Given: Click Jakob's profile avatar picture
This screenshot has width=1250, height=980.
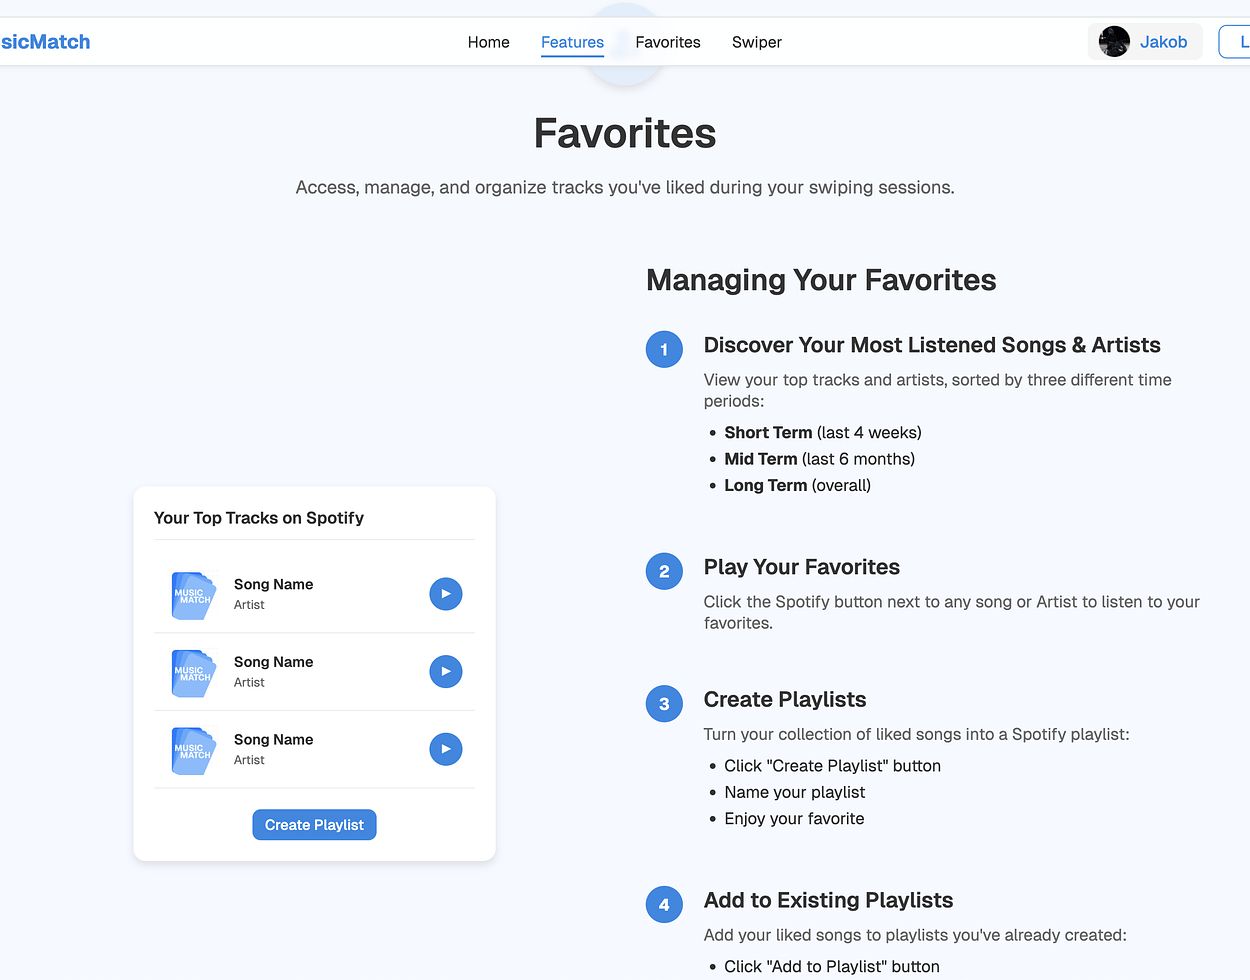Looking at the screenshot, I should click(1114, 42).
